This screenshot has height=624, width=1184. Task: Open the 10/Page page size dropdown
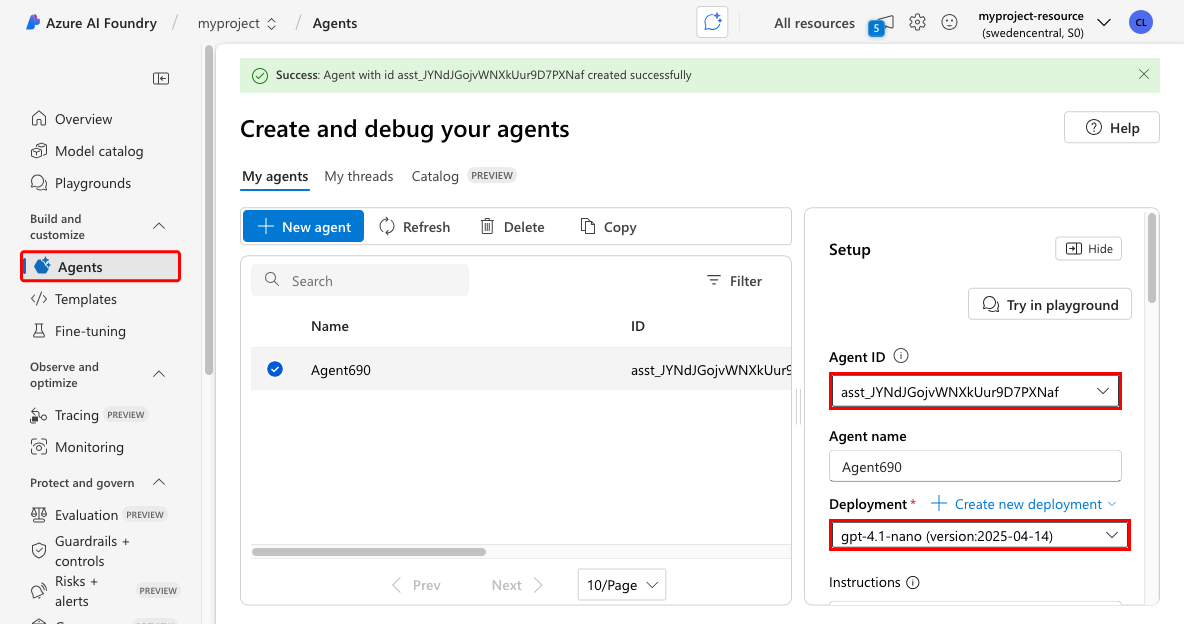pyautogui.click(x=621, y=584)
